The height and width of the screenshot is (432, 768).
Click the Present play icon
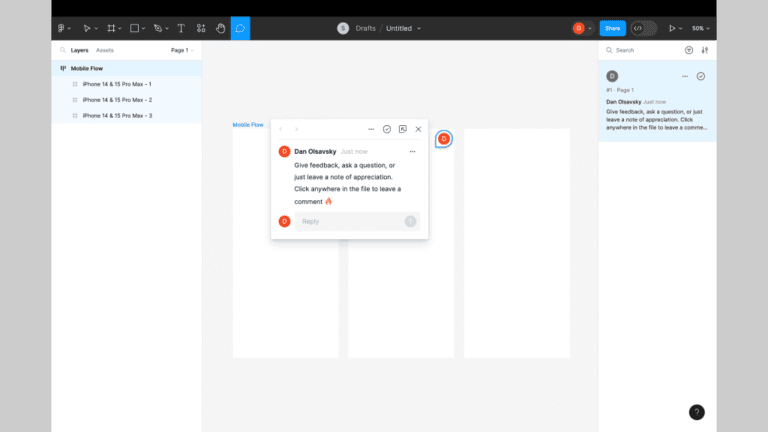672,28
